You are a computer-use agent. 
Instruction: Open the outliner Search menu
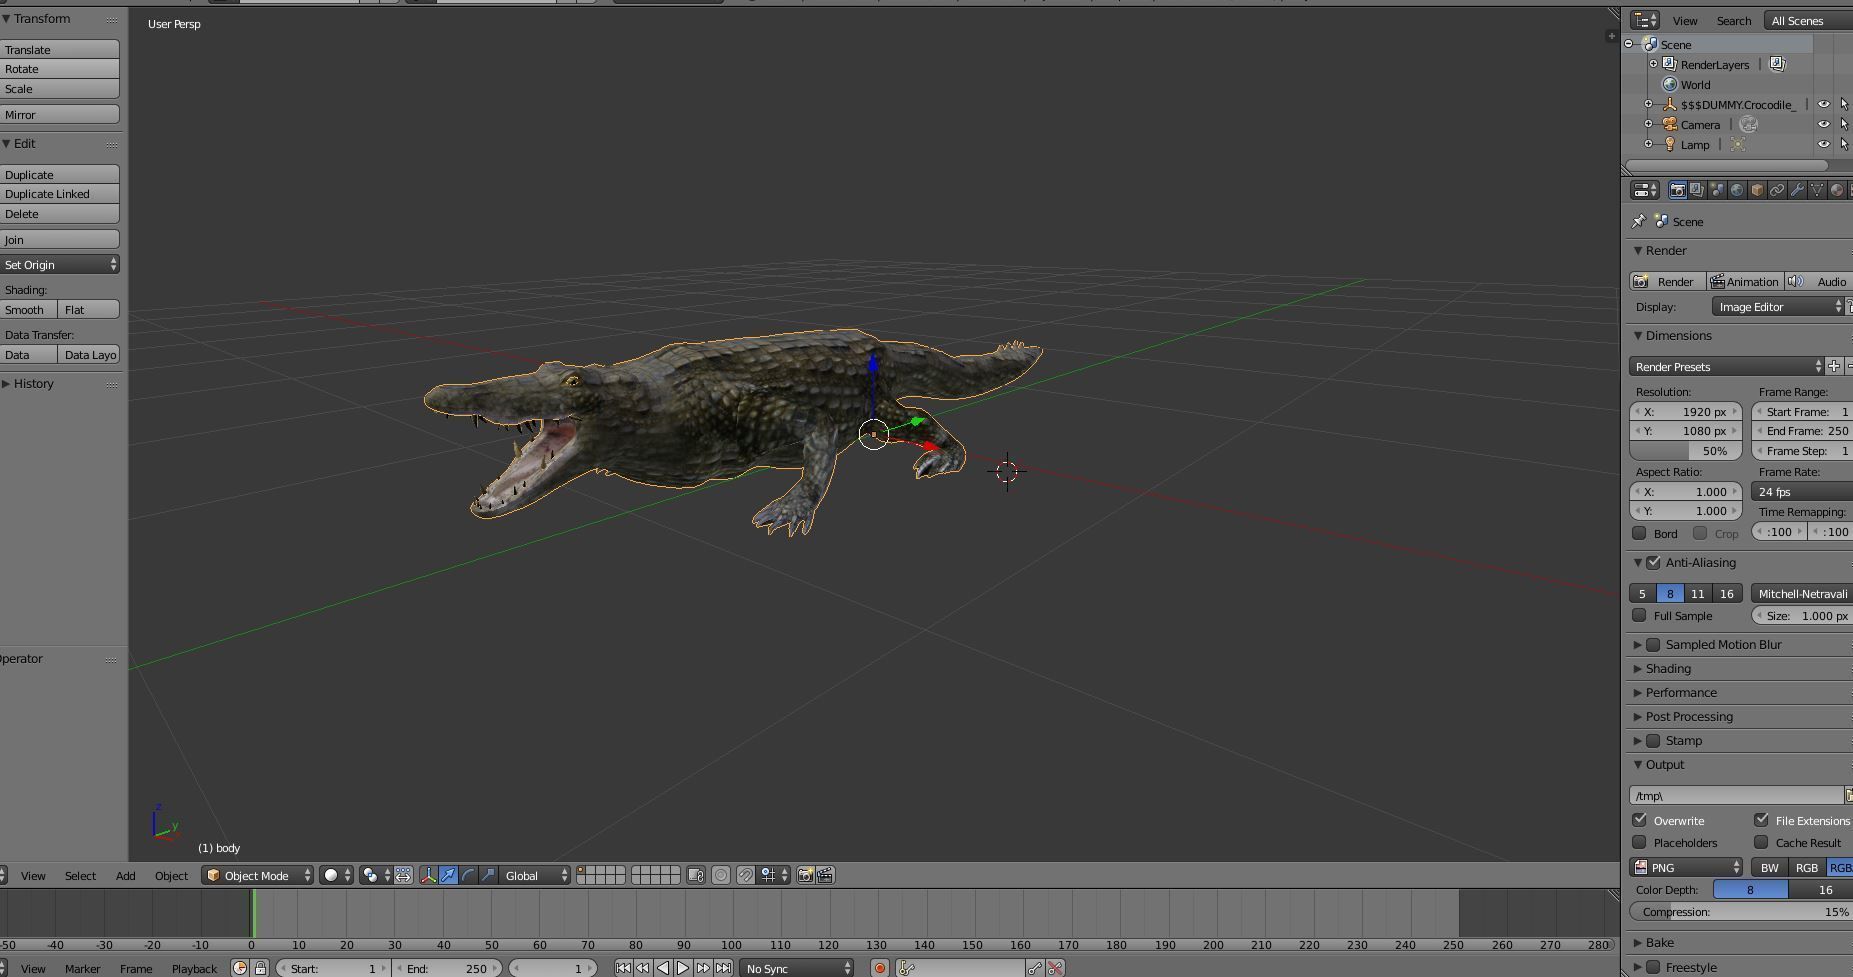pos(1734,20)
